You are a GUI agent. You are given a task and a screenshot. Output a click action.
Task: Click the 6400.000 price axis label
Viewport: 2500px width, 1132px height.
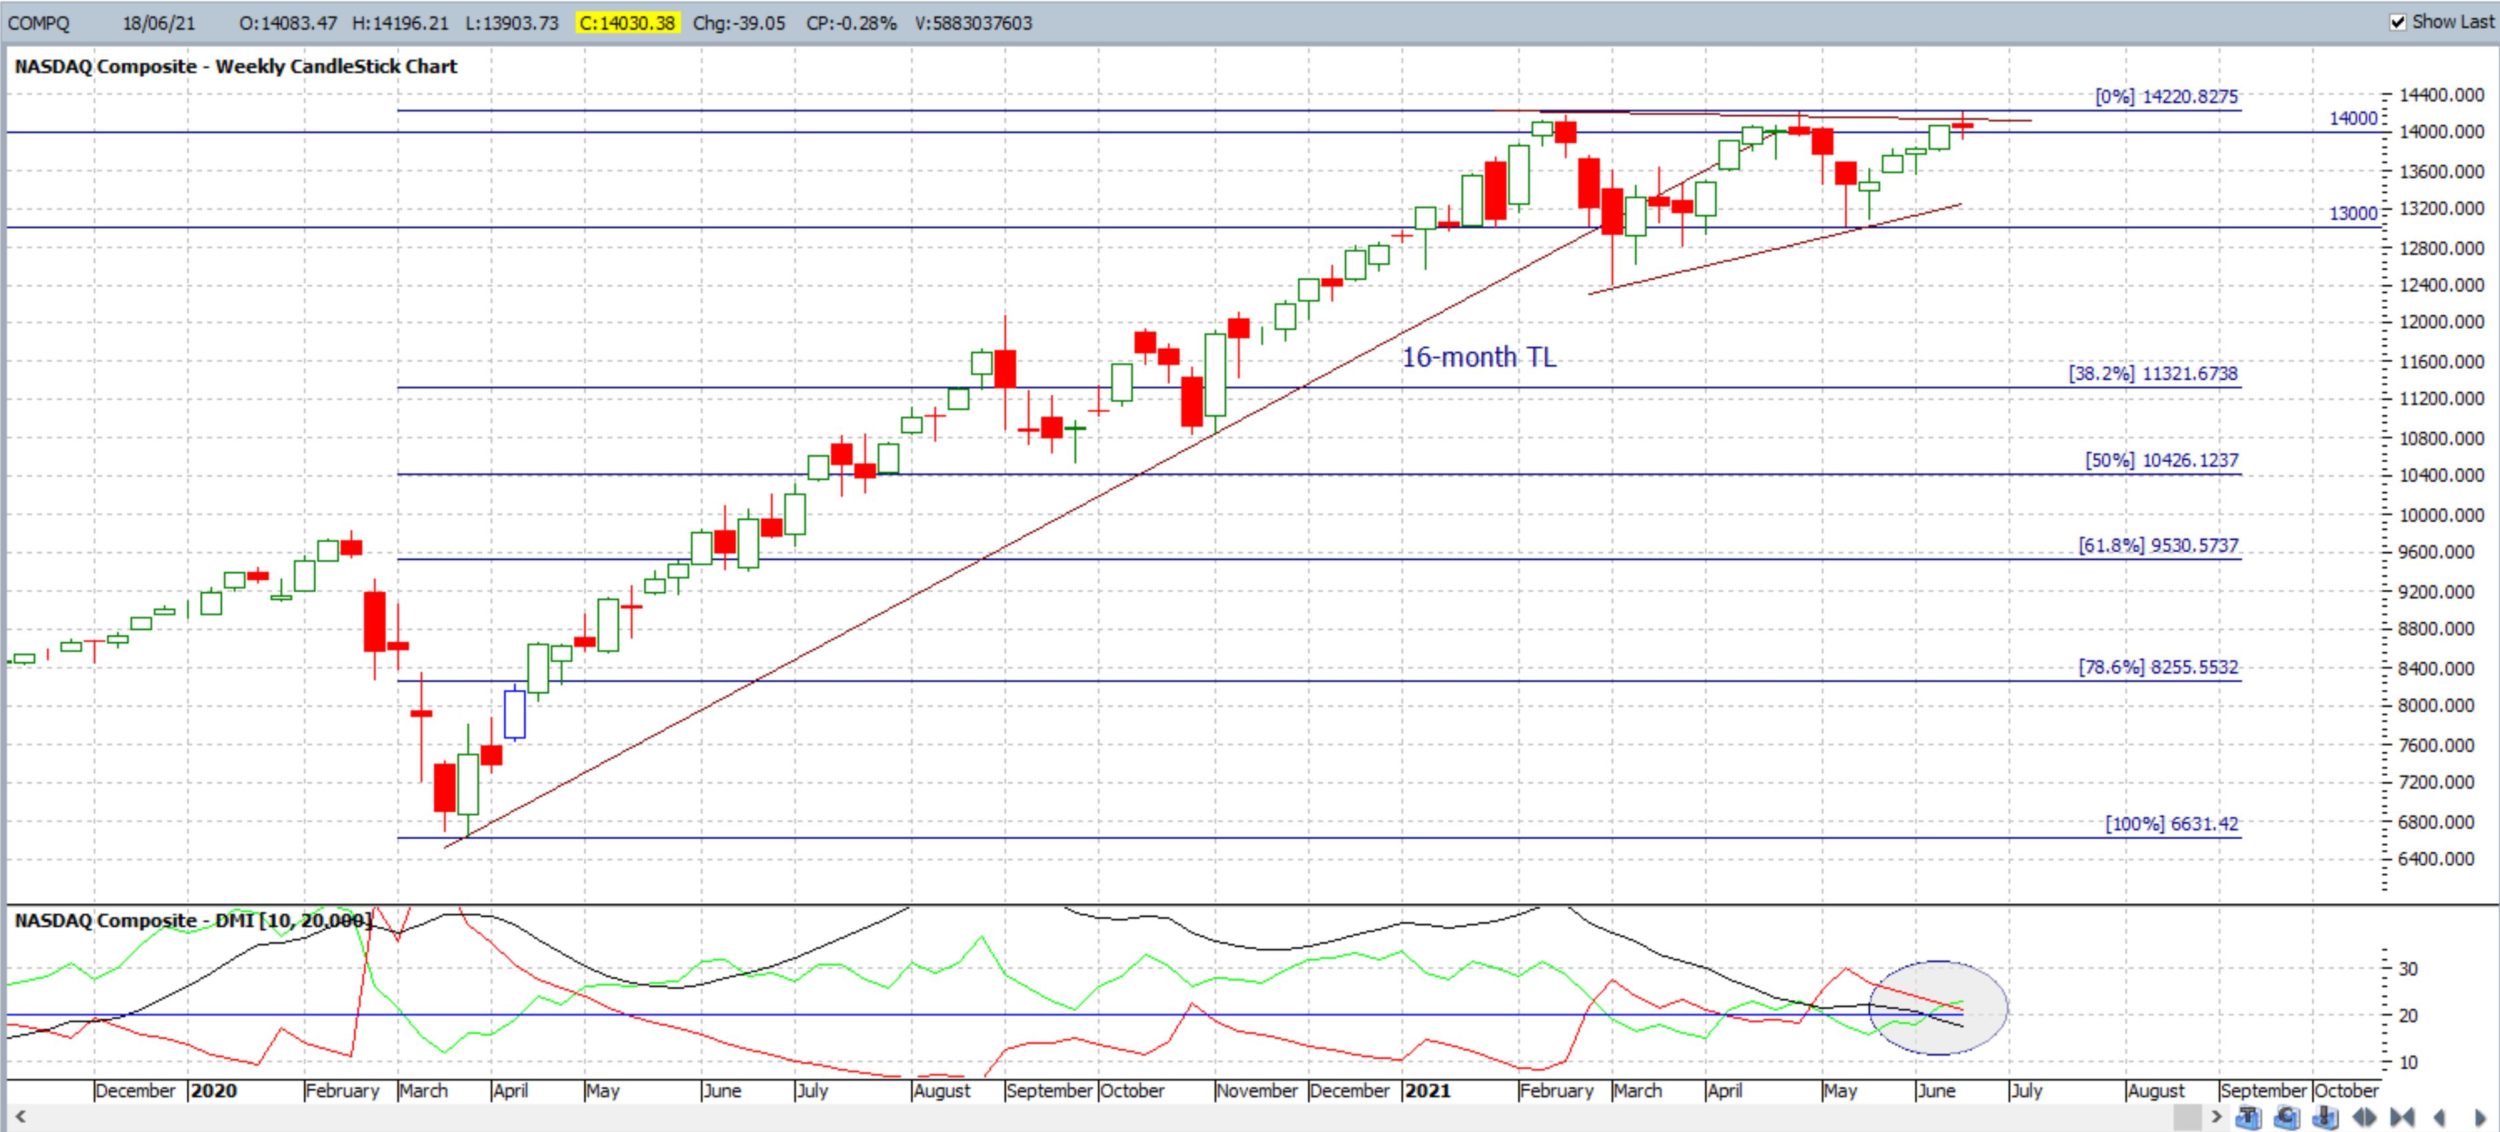[x=2437, y=859]
